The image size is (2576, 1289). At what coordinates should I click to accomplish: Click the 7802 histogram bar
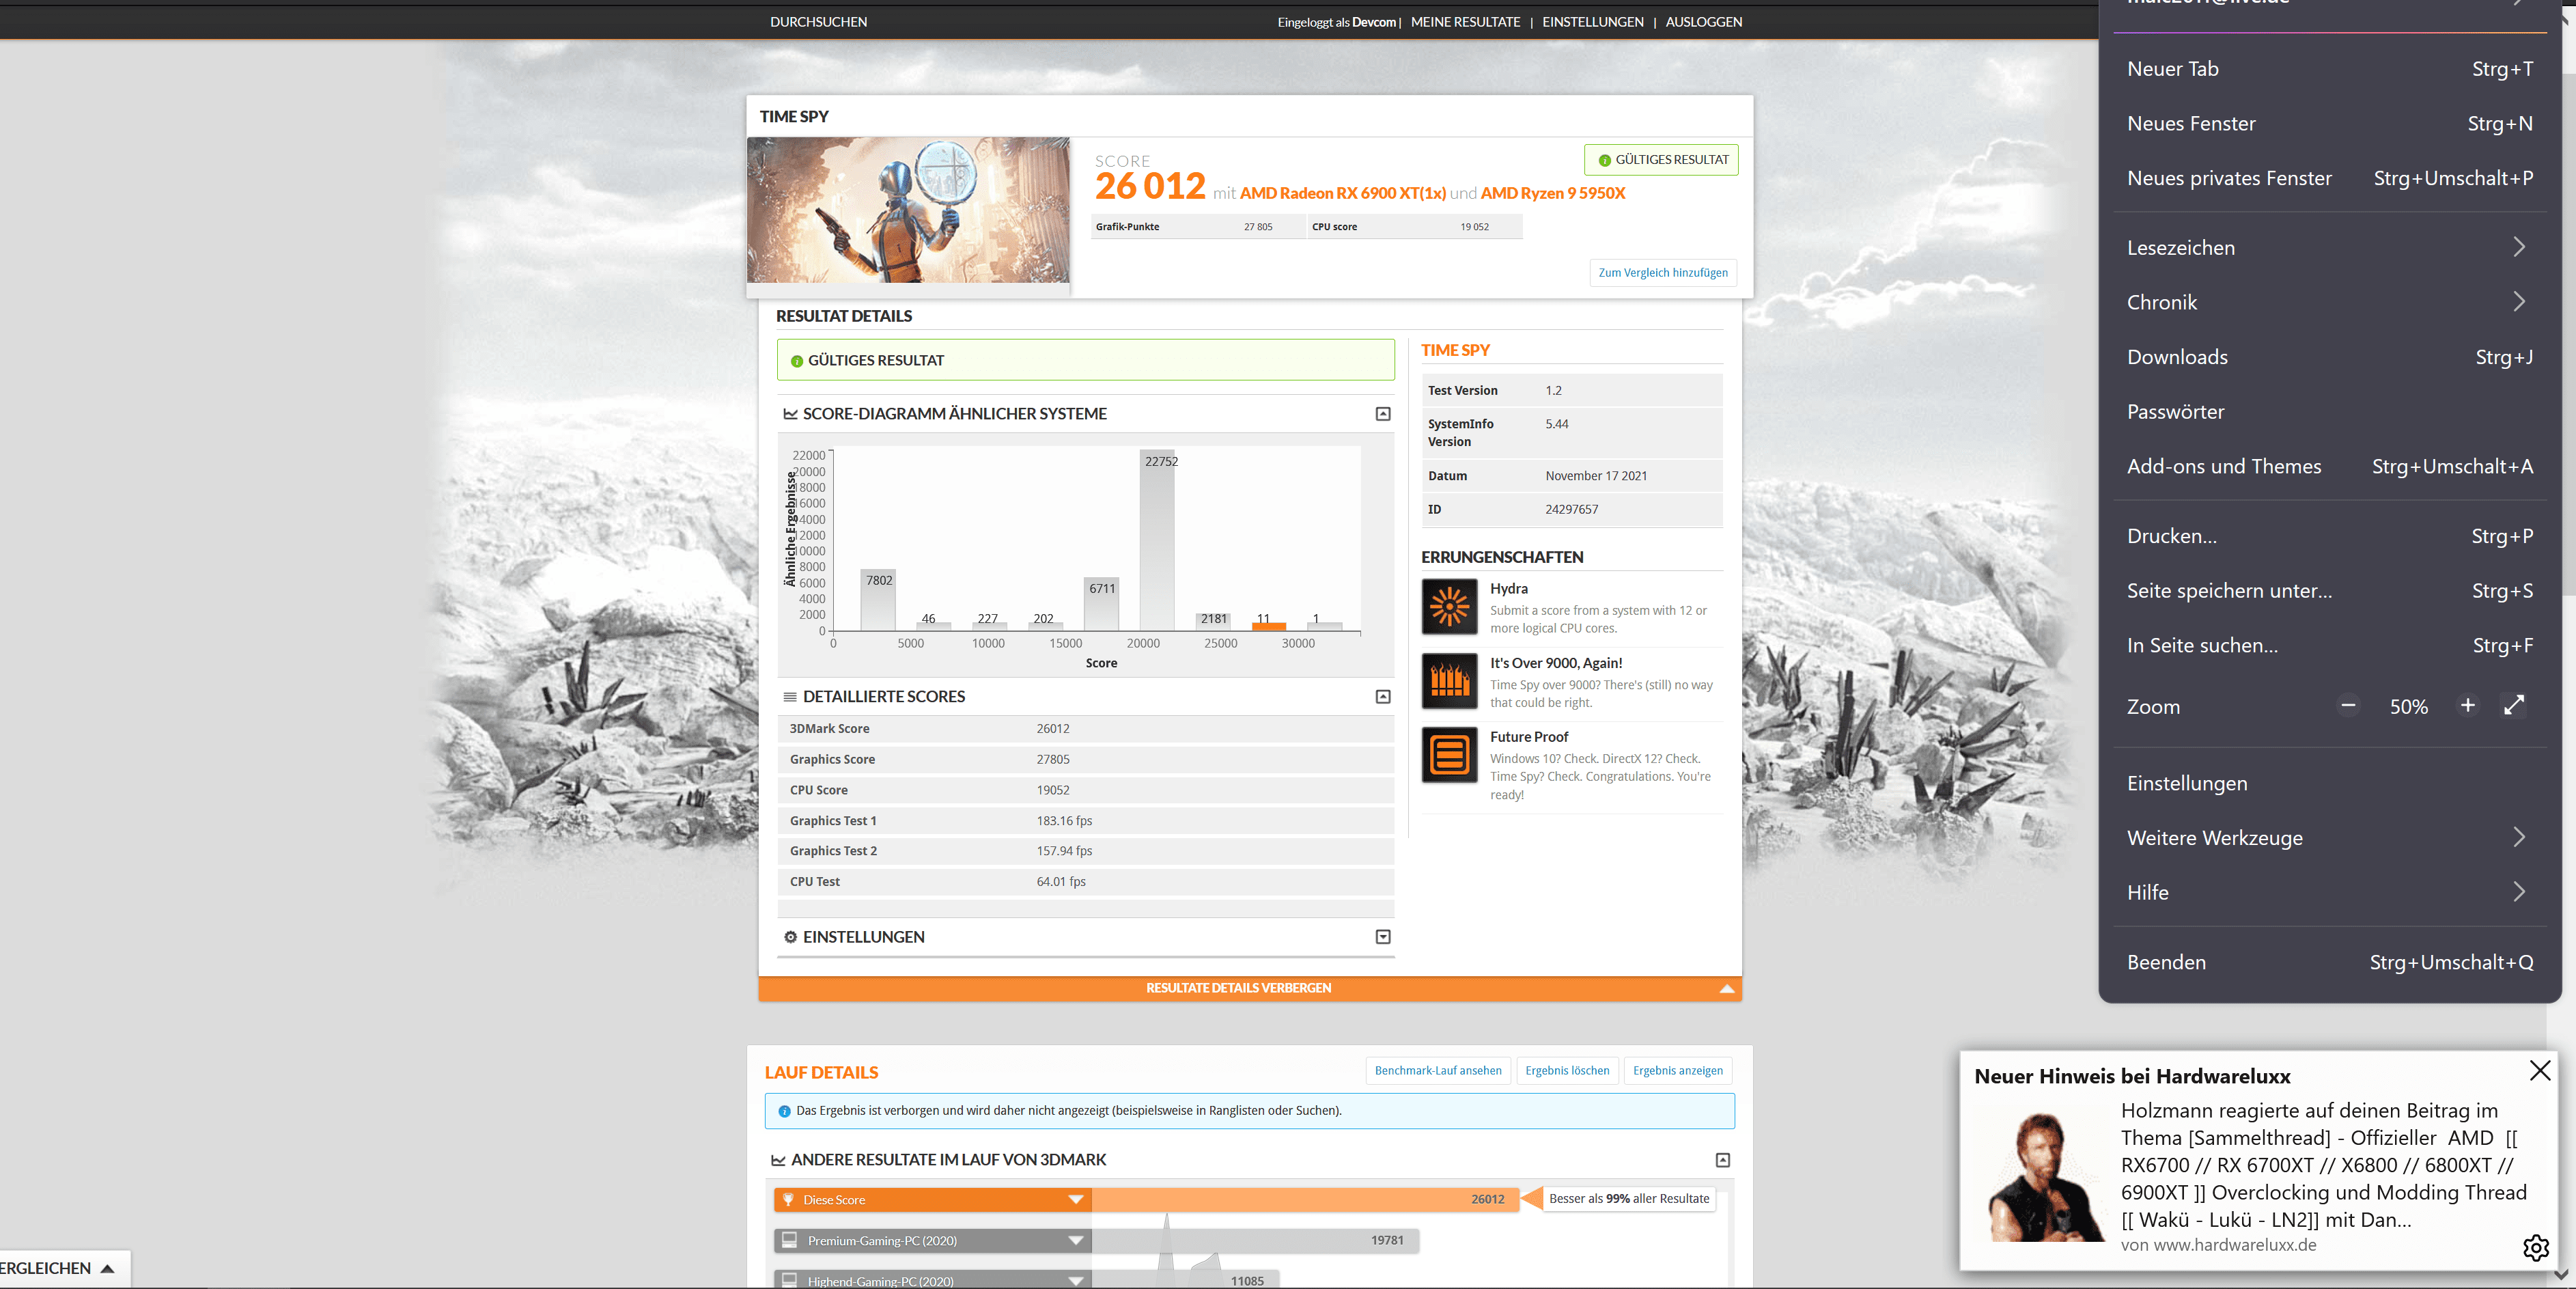coord(878,599)
